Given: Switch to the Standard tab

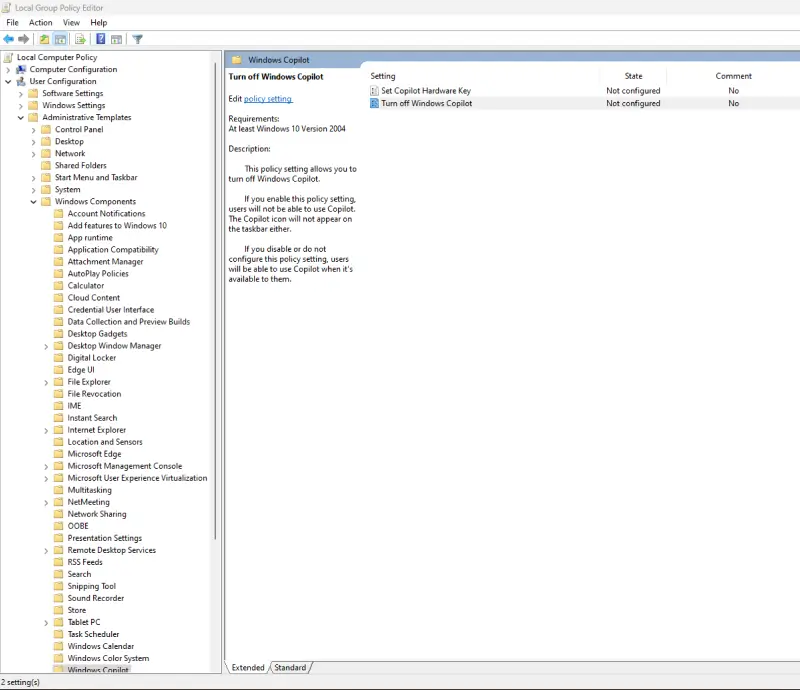Looking at the screenshot, I should pos(288,667).
